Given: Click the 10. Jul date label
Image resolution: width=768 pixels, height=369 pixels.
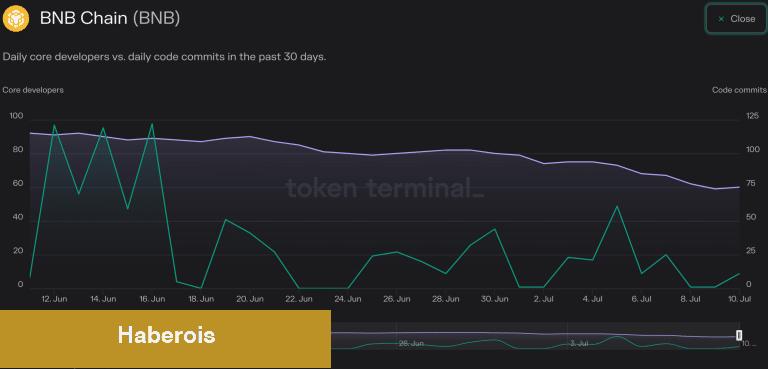Looking at the screenshot, I should pos(740,298).
